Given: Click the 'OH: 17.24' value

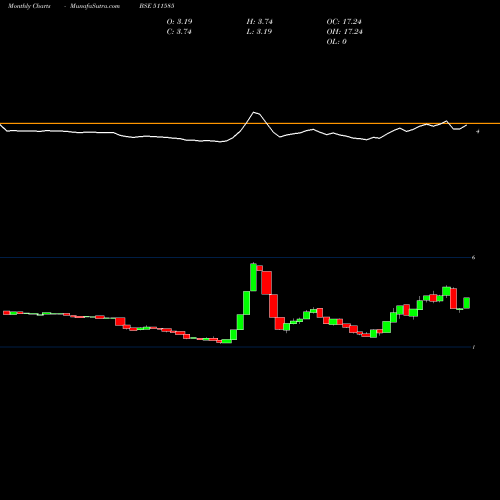Looking at the screenshot, I should pyautogui.click(x=344, y=32).
